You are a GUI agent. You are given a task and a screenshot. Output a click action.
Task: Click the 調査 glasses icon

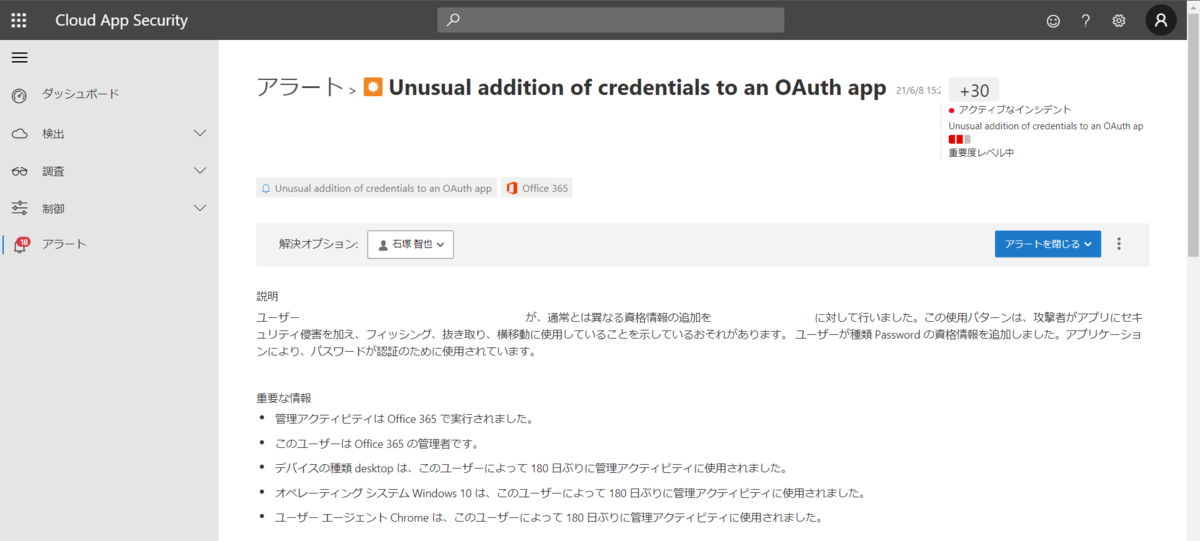pos(19,171)
